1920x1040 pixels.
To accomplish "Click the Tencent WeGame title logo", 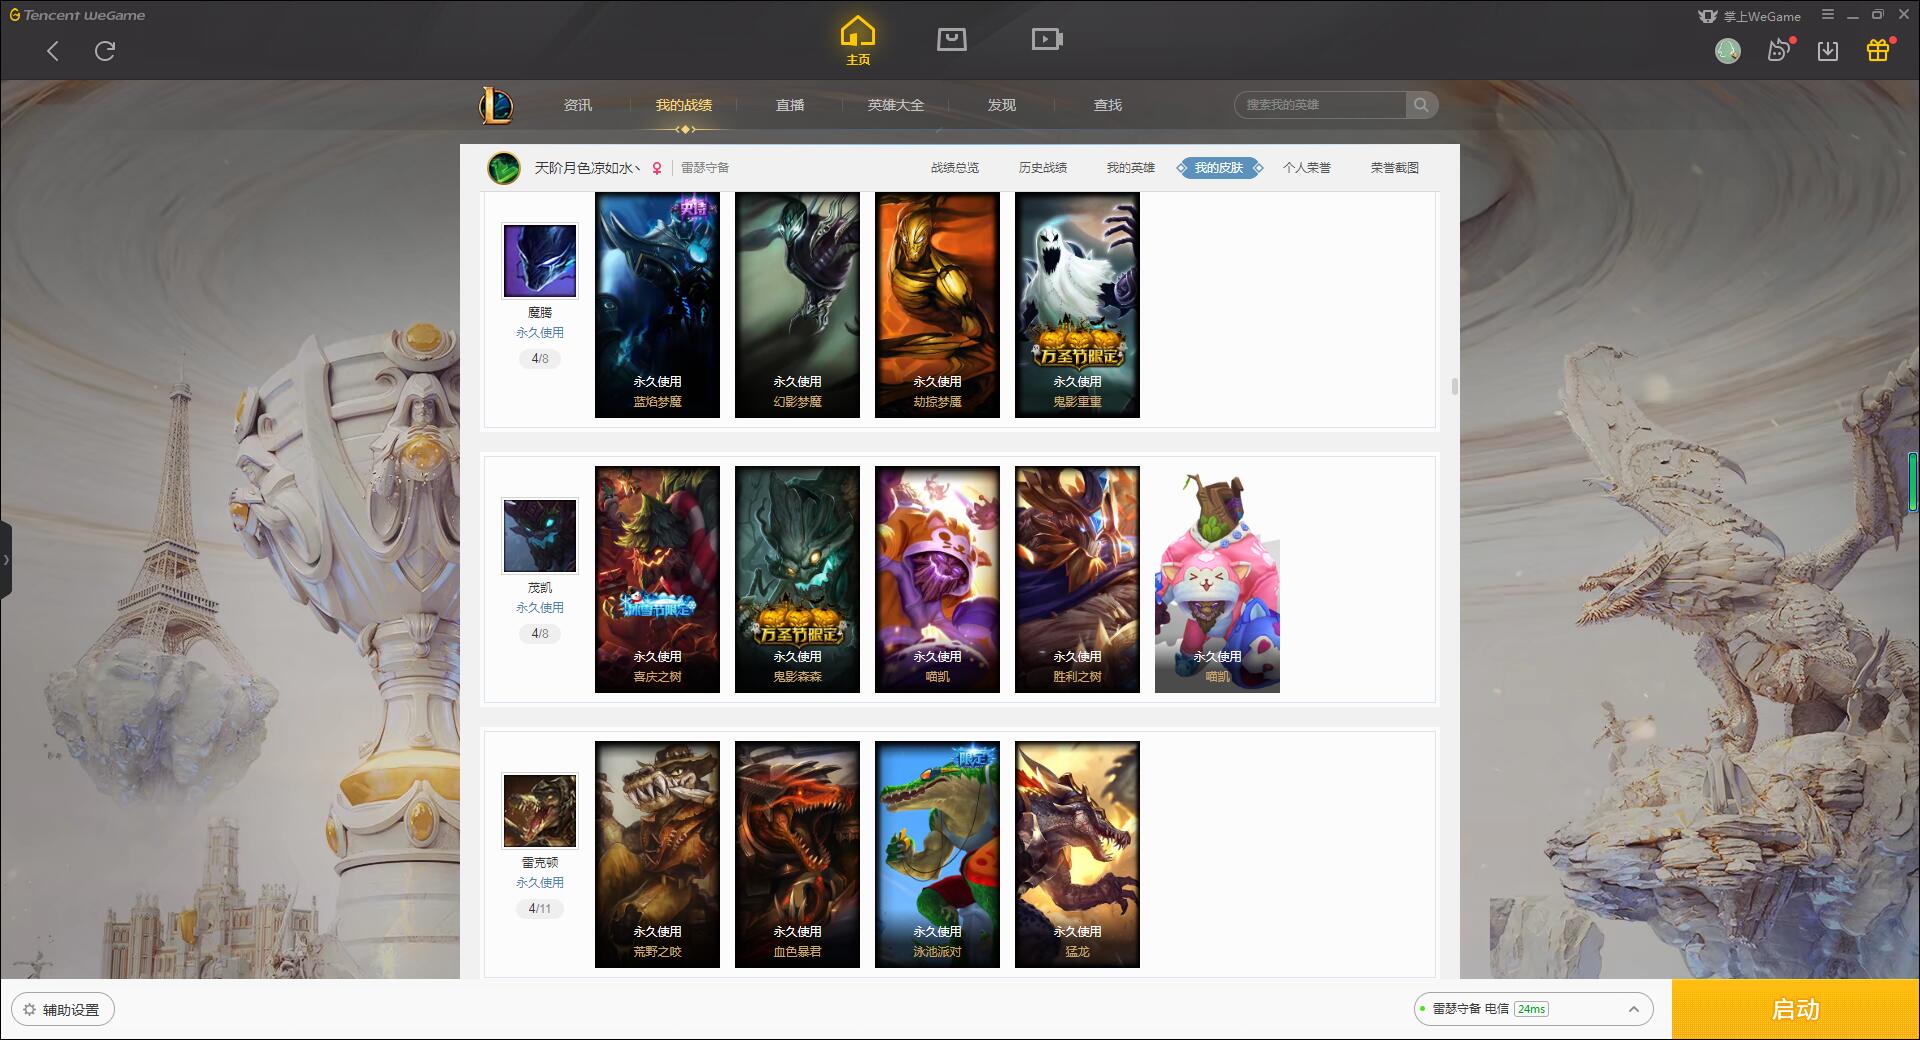I will tap(77, 15).
